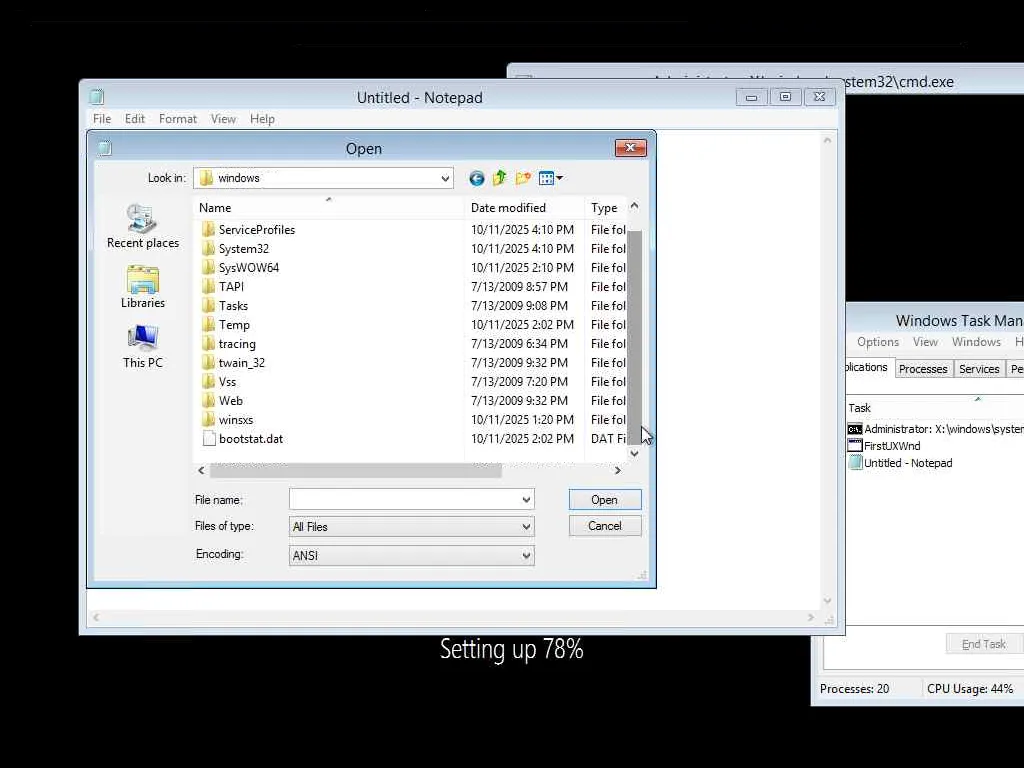Open Notepad View menu

point(223,119)
